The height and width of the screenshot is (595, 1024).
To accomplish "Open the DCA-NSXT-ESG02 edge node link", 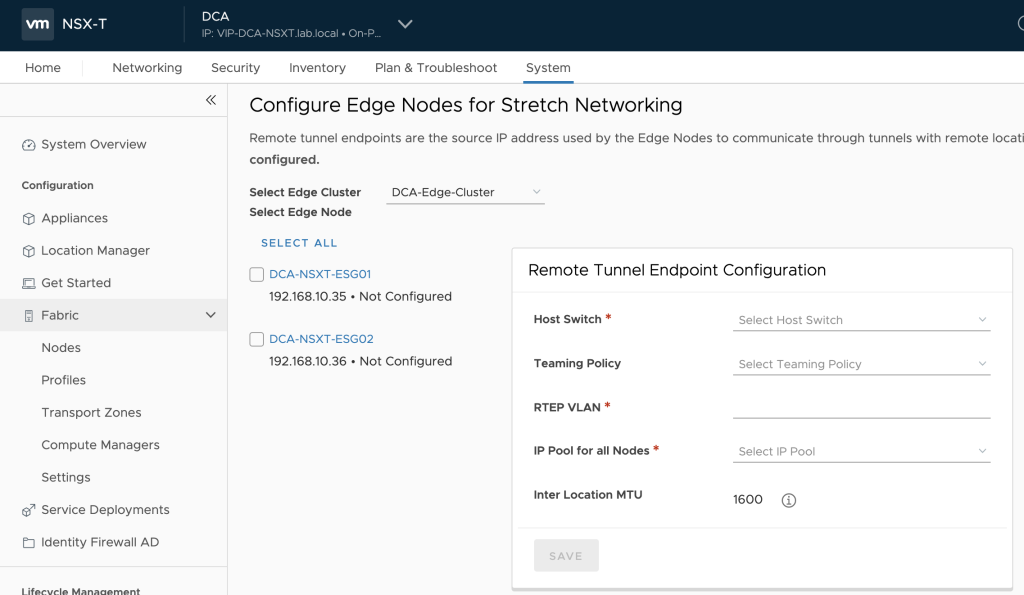I will 321,339.
